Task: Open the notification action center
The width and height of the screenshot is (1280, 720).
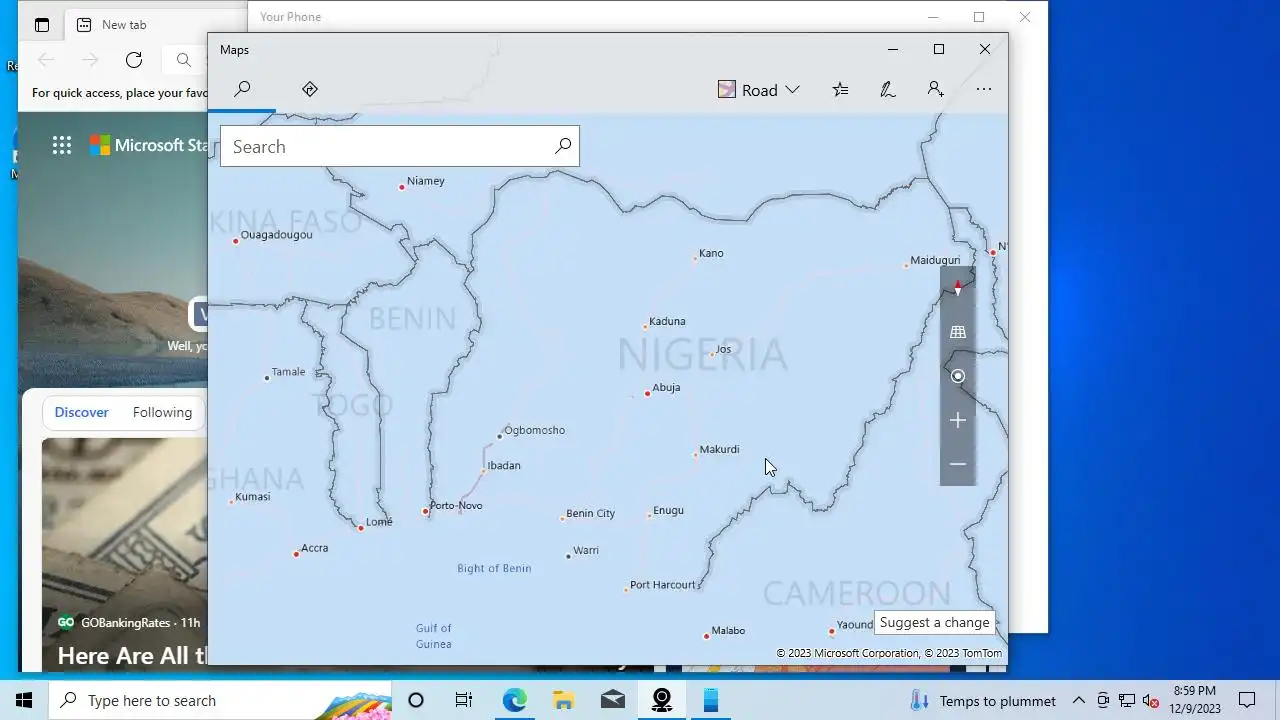Action: [1247, 700]
